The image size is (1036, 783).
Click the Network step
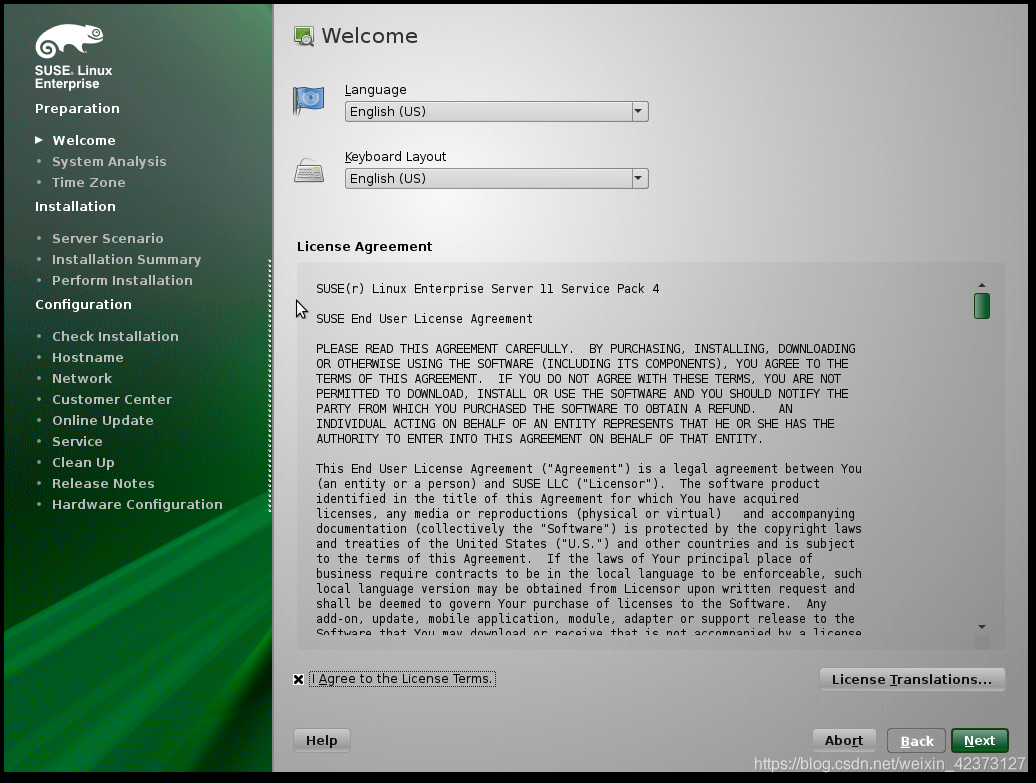pyautogui.click(x=82, y=379)
